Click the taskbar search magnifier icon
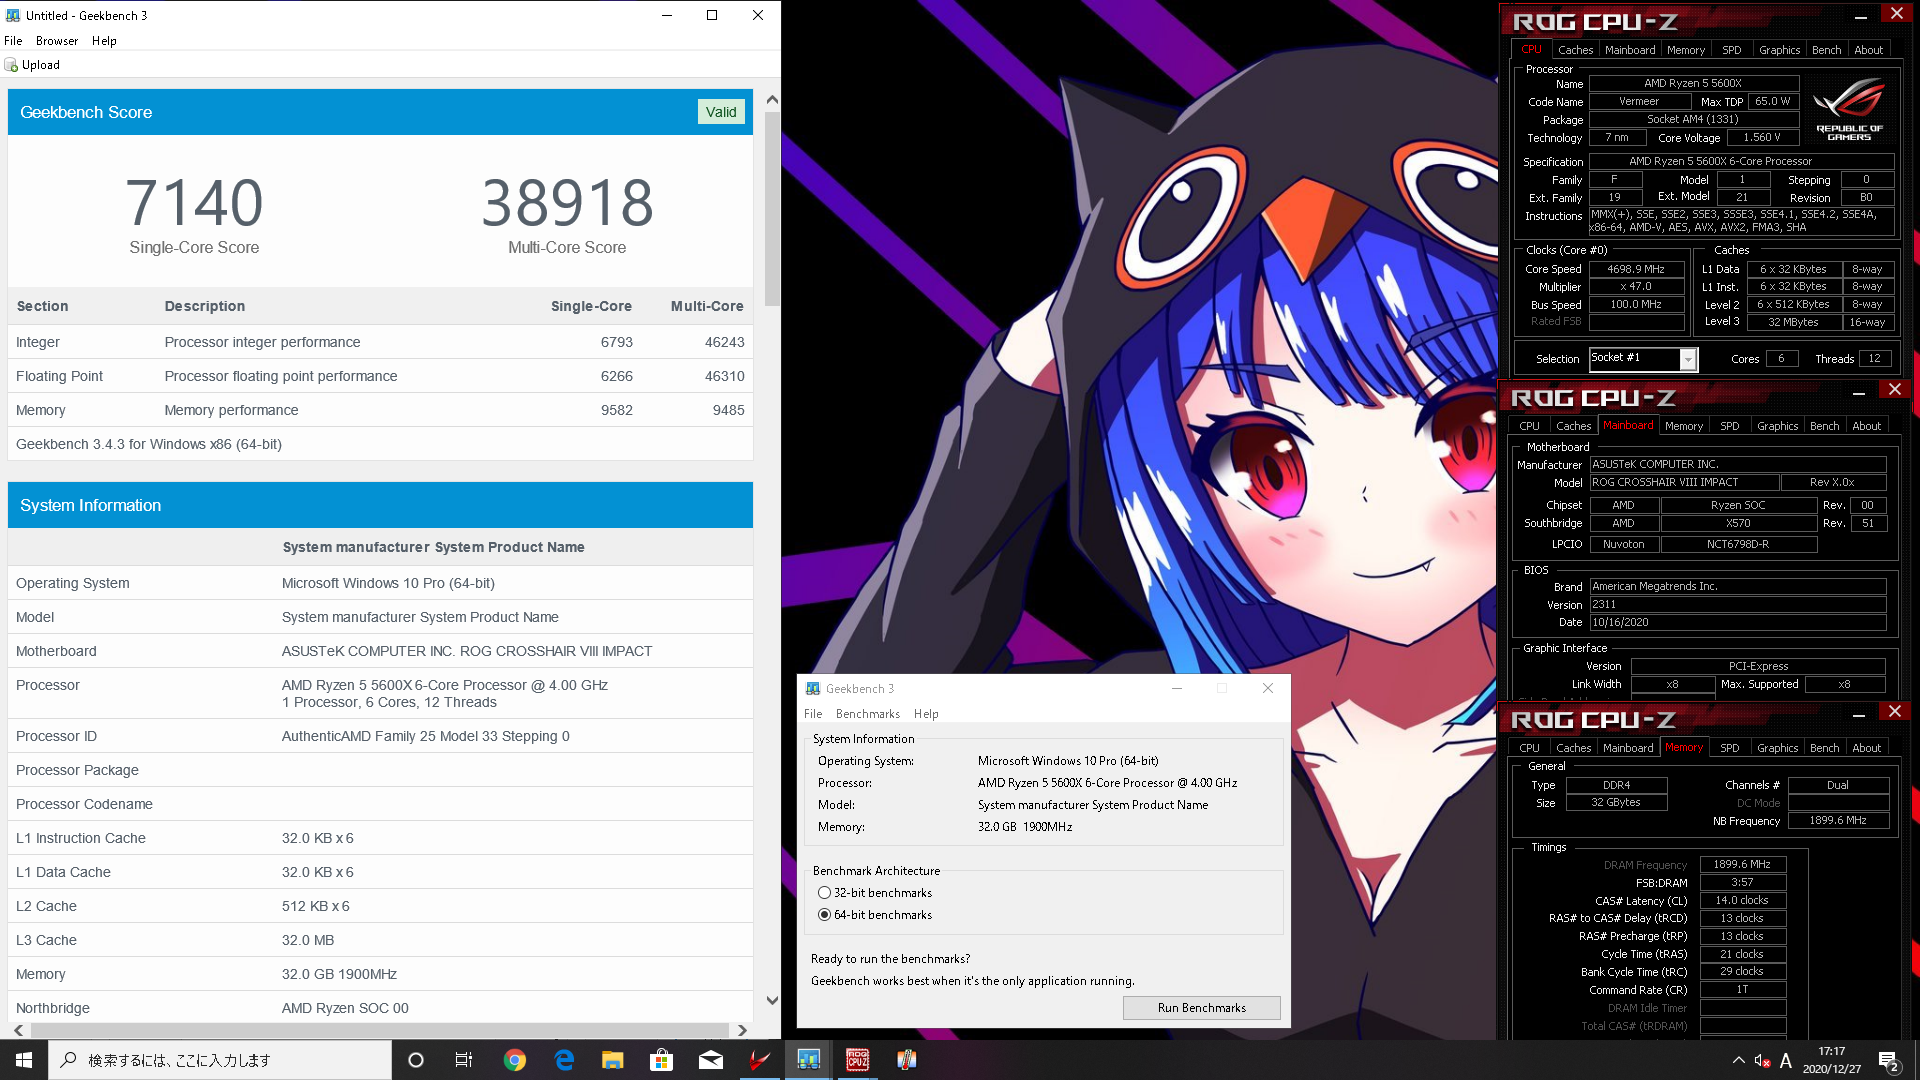 tap(68, 1060)
